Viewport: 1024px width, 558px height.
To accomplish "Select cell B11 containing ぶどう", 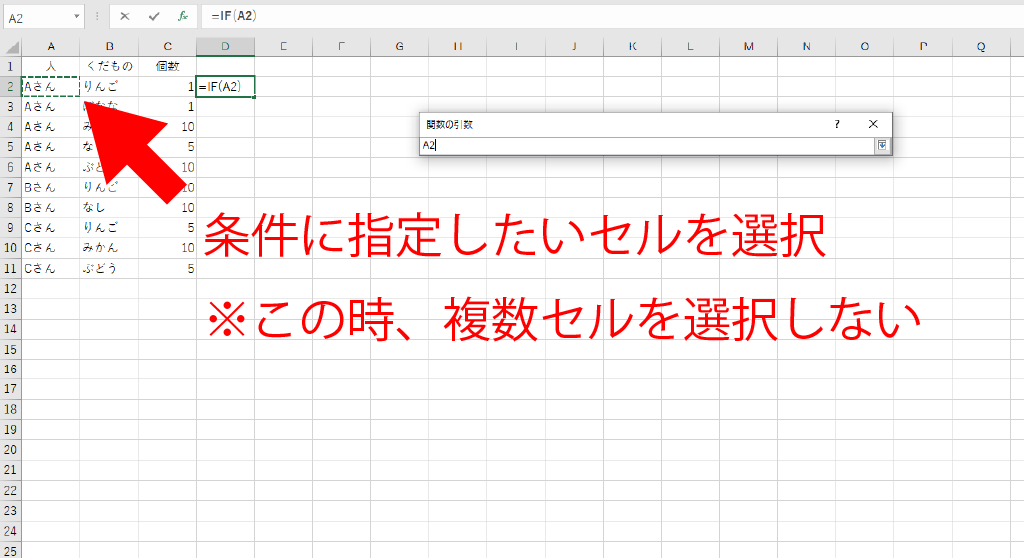I will pyautogui.click(x=109, y=268).
